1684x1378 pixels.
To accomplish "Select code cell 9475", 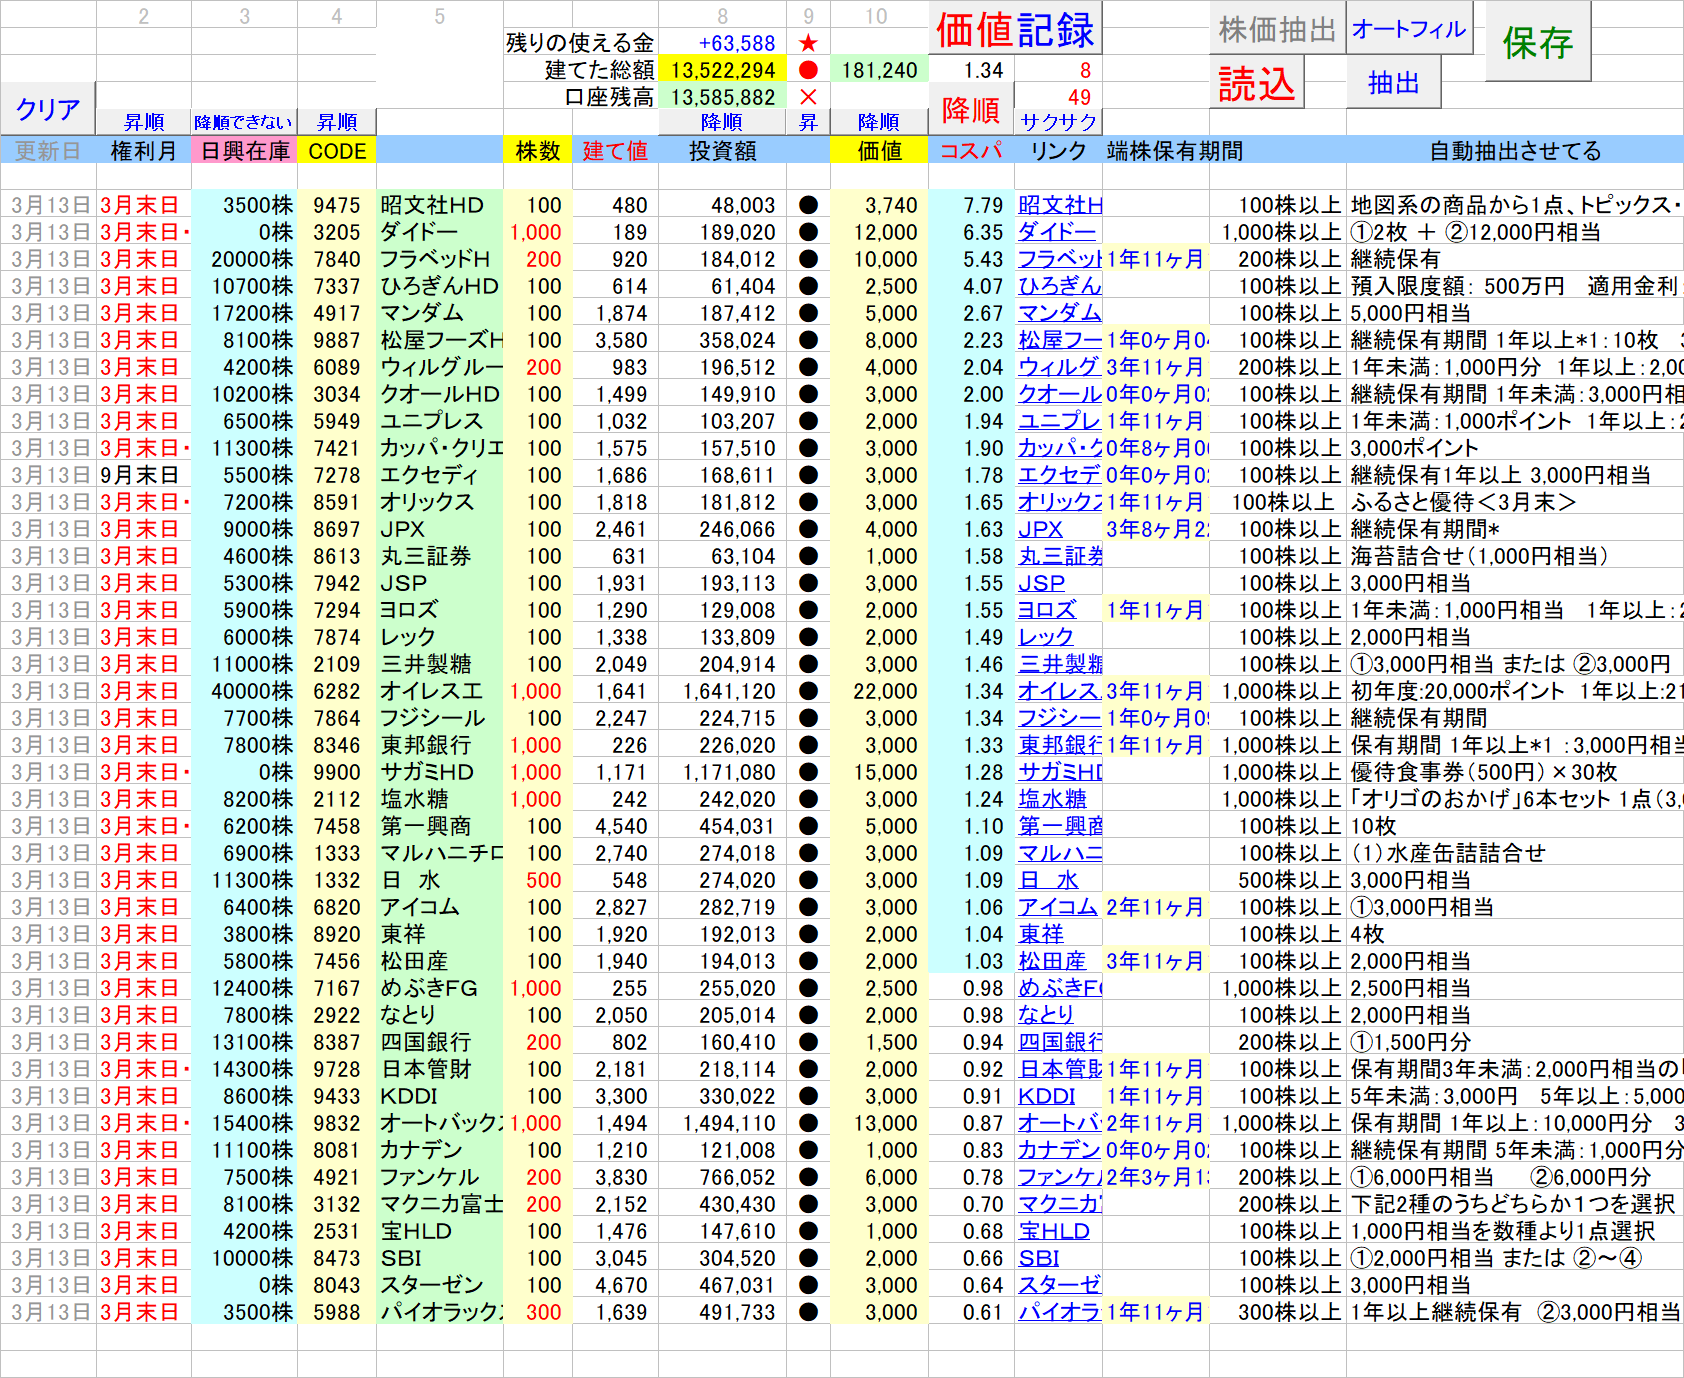I will [x=337, y=205].
